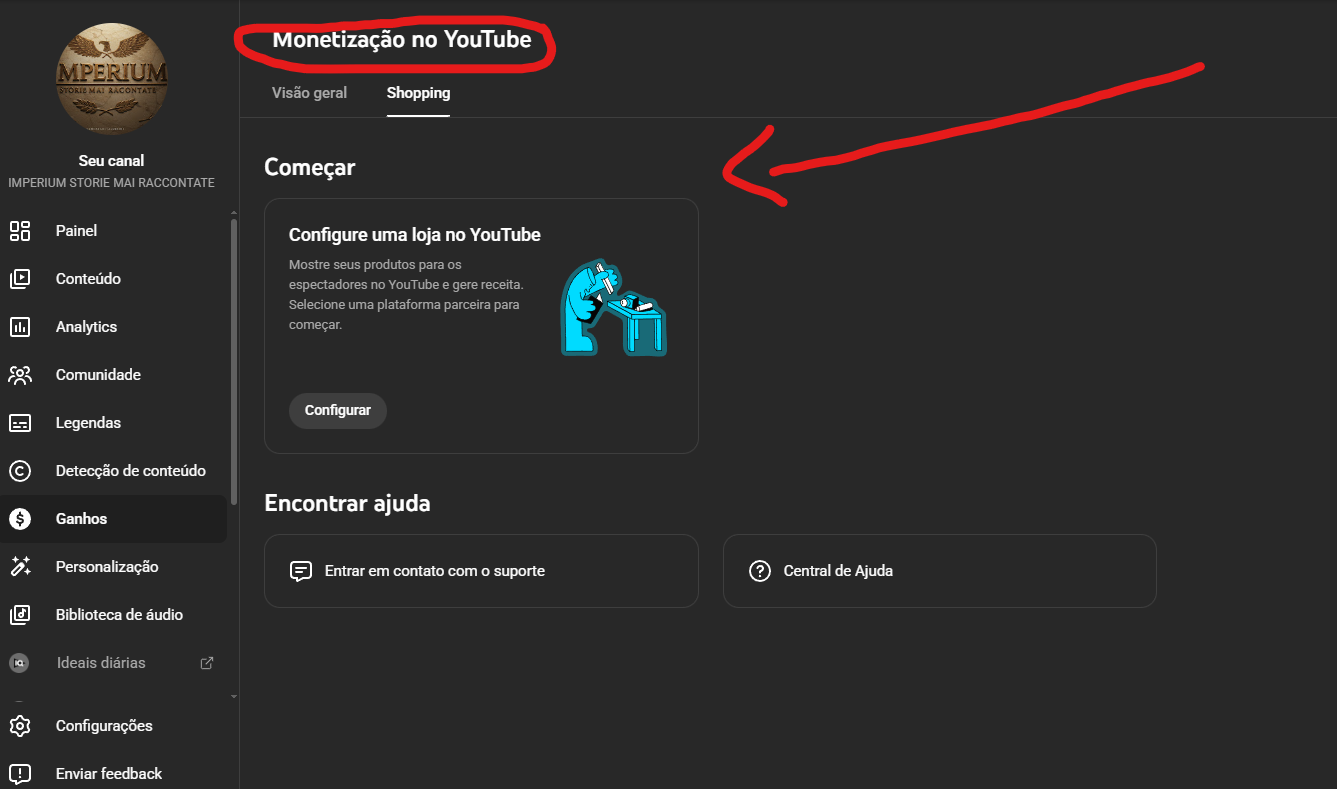
Task: Open Personalização in the sidebar
Action: point(114,567)
